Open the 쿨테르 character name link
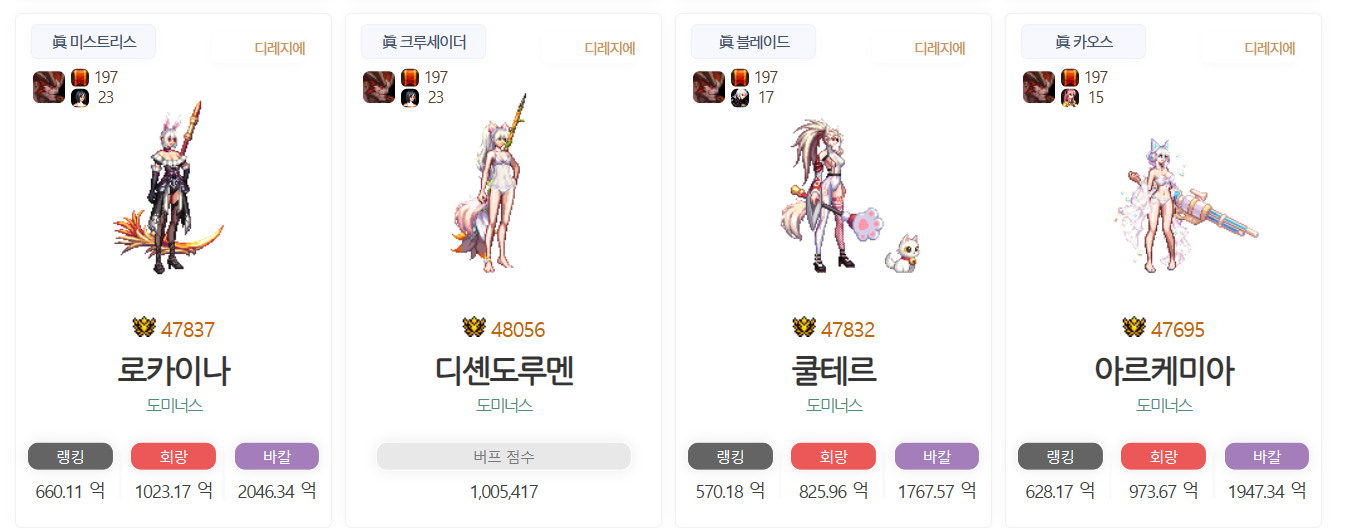Viewport: 1357px width, 528px height. tap(834, 370)
